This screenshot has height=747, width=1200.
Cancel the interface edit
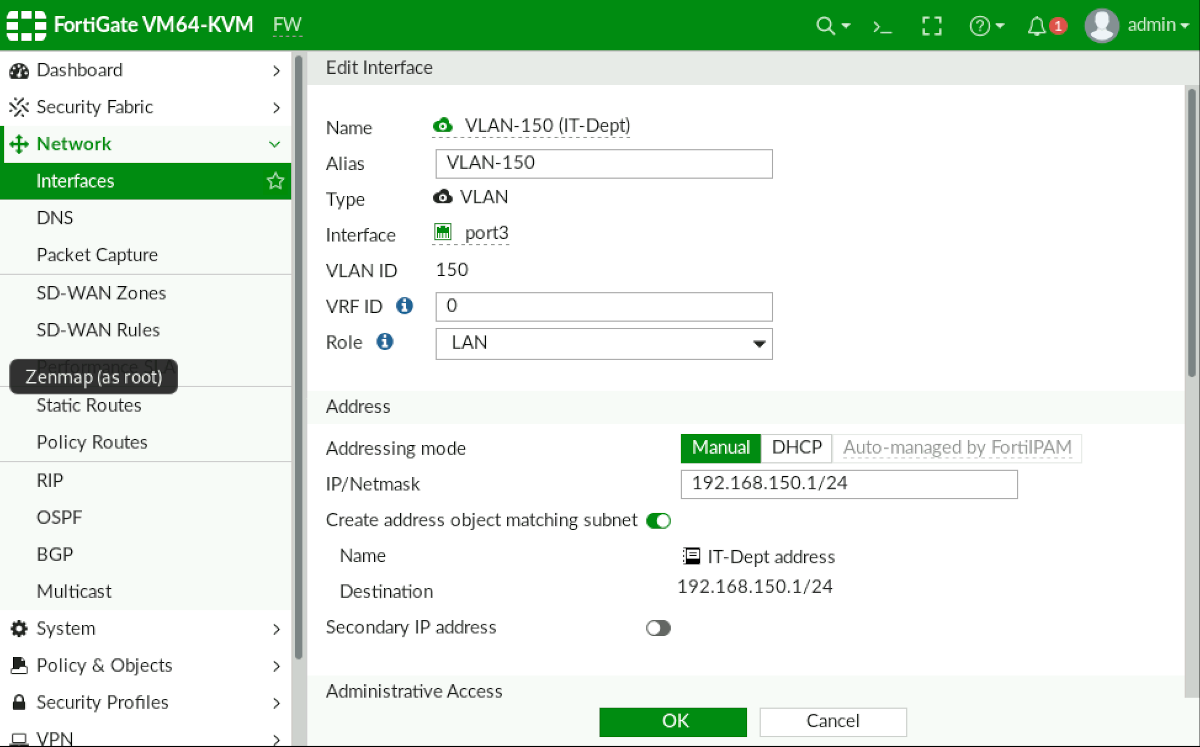[833, 721]
